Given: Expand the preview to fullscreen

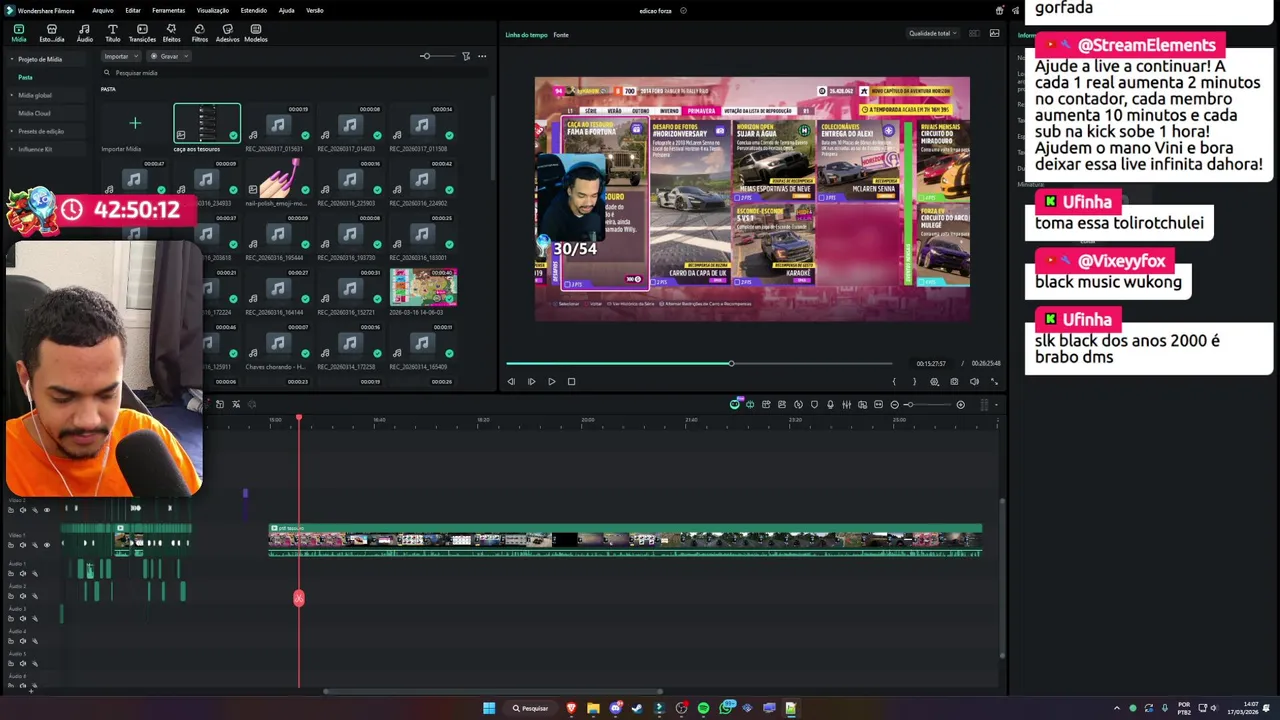Looking at the screenshot, I should point(994,381).
